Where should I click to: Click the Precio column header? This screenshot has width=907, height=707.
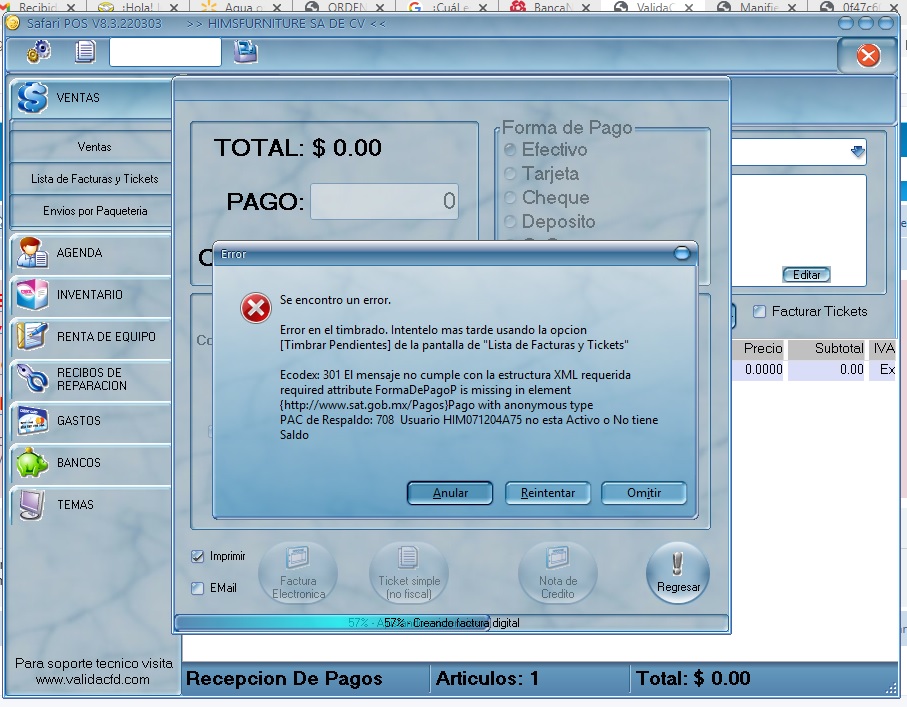click(x=758, y=348)
